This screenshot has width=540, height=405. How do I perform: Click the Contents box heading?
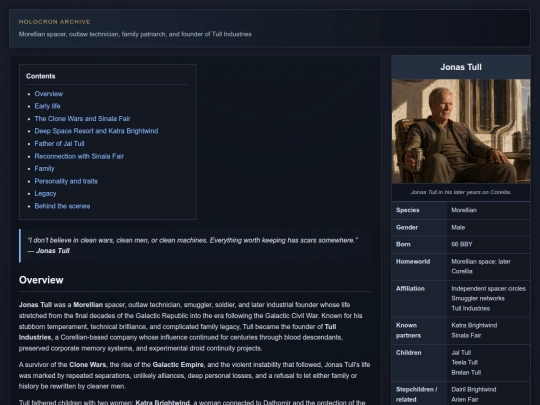pos(41,76)
